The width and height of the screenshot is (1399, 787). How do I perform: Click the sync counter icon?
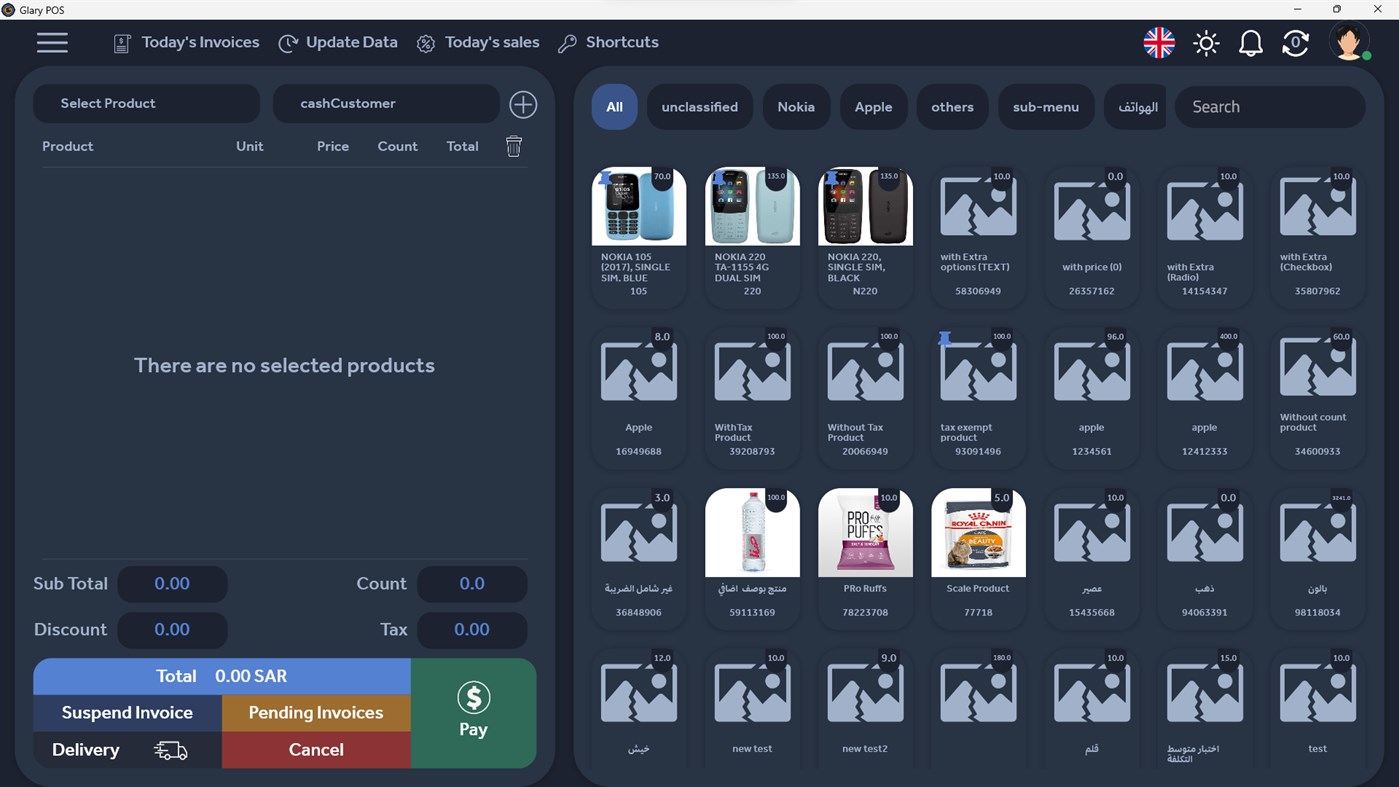point(1295,42)
